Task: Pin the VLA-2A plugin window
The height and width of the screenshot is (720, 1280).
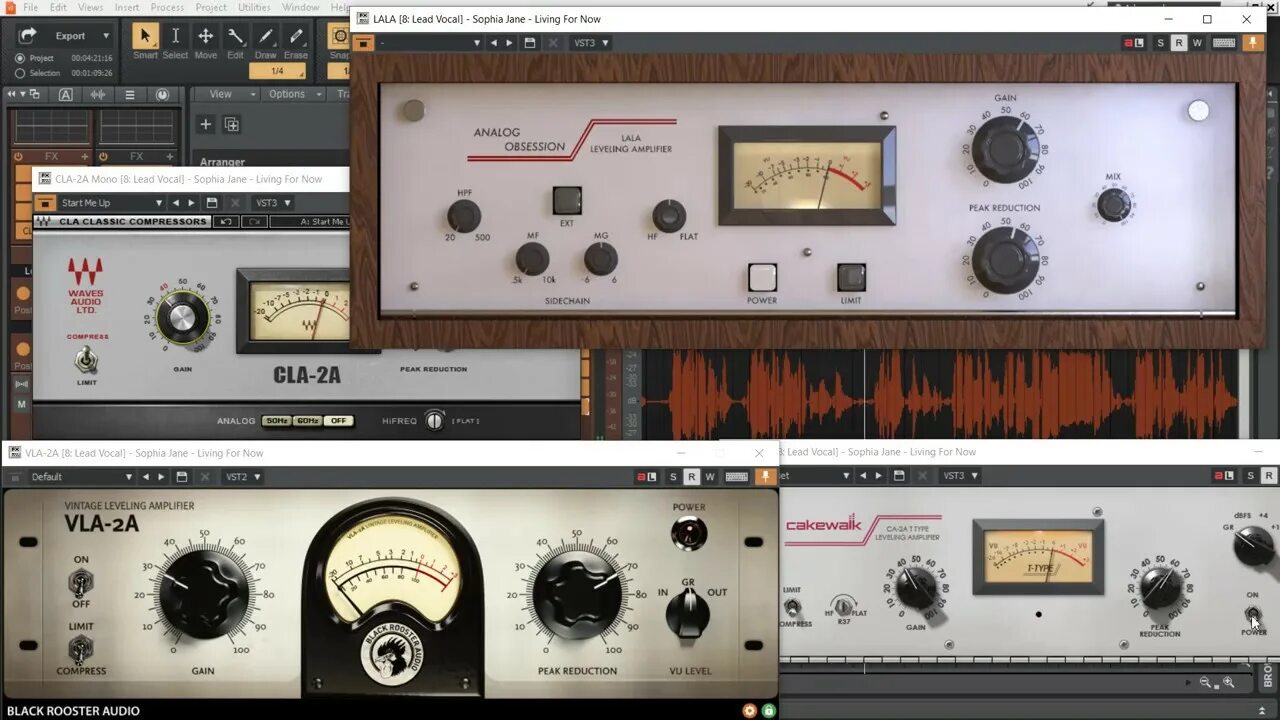Action: click(765, 477)
